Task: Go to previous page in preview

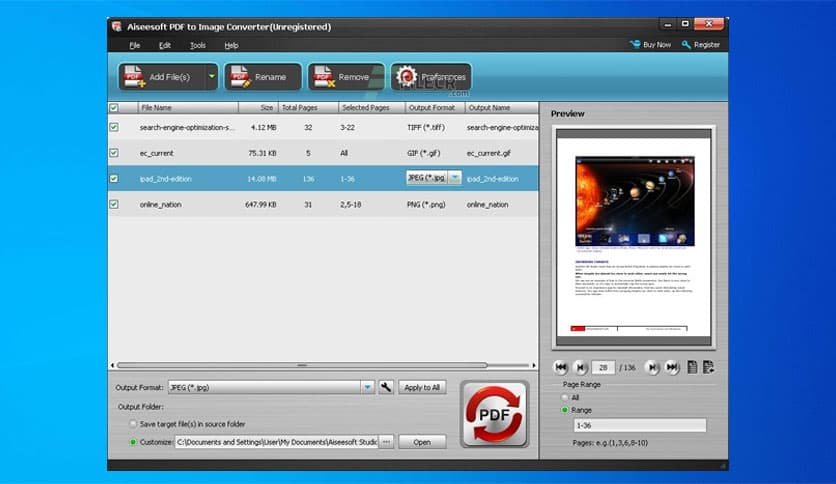Action: coord(580,367)
